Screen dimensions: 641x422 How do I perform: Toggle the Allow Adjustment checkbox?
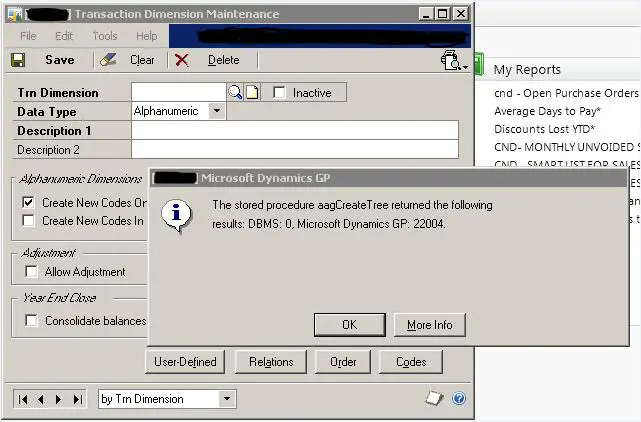pyautogui.click(x=31, y=272)
